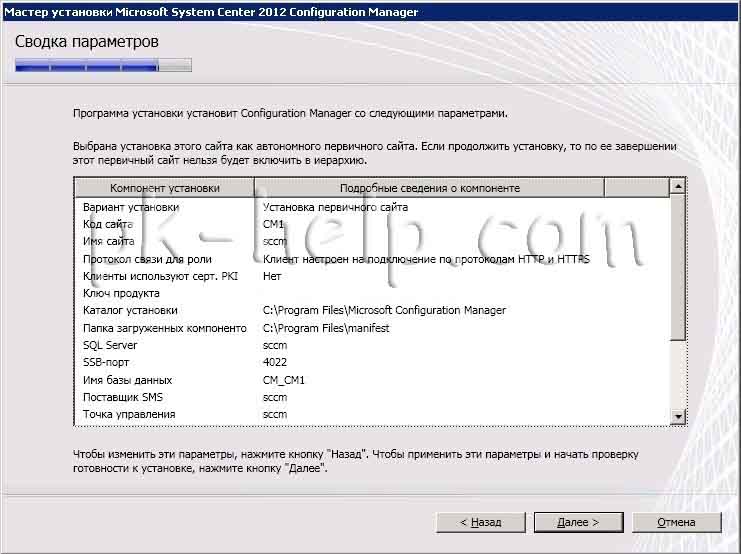Image resolution: width=741 pixels, height=554 pixels.
Task: Click the PKI value "Нет"
Action: pos(272,276)
